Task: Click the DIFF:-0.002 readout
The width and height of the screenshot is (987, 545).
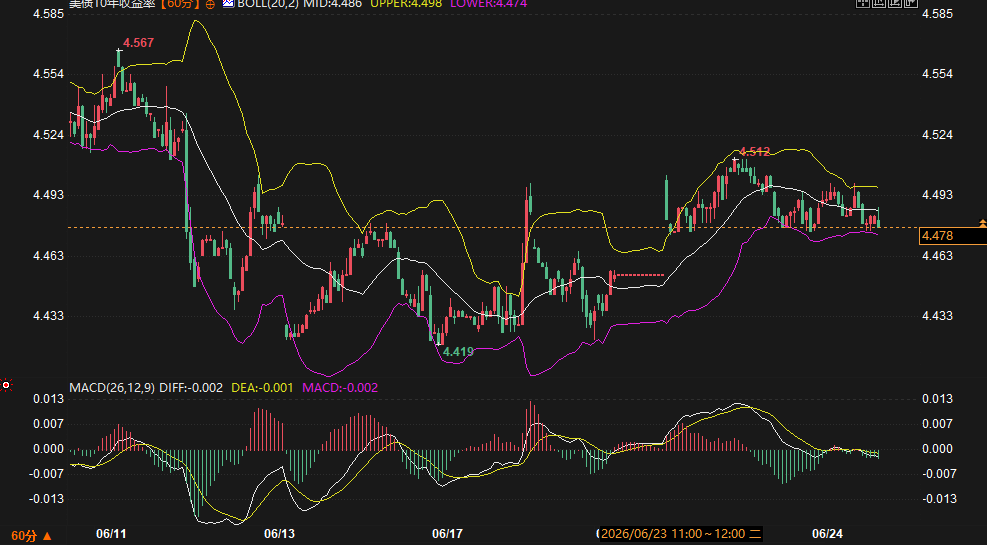Action: [x=191, y=388]
